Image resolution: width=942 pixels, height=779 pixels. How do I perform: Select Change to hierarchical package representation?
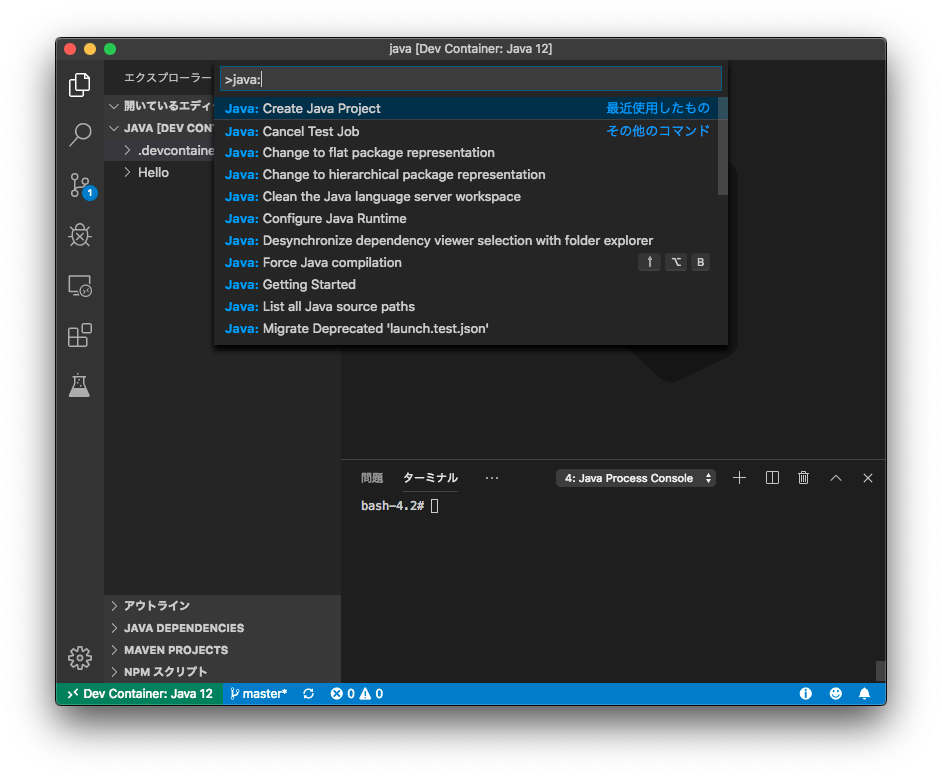click(x=466, y=175)
